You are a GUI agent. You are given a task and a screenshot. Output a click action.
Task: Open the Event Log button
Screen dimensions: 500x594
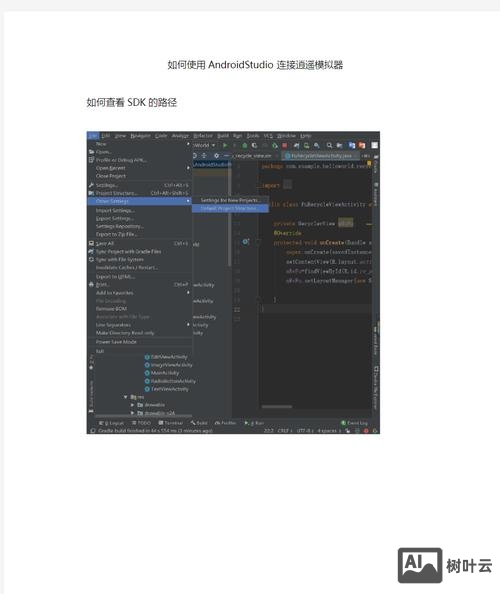355,423
